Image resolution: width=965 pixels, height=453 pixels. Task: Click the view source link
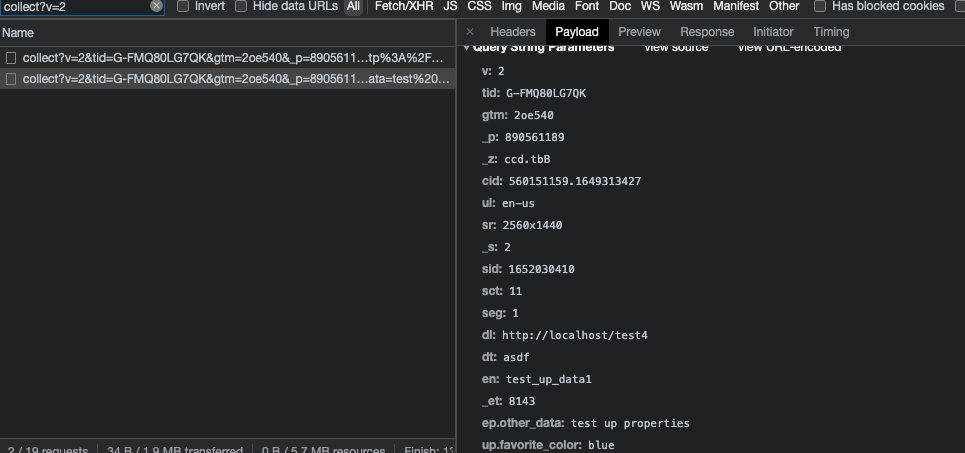[x=676, y=48]
